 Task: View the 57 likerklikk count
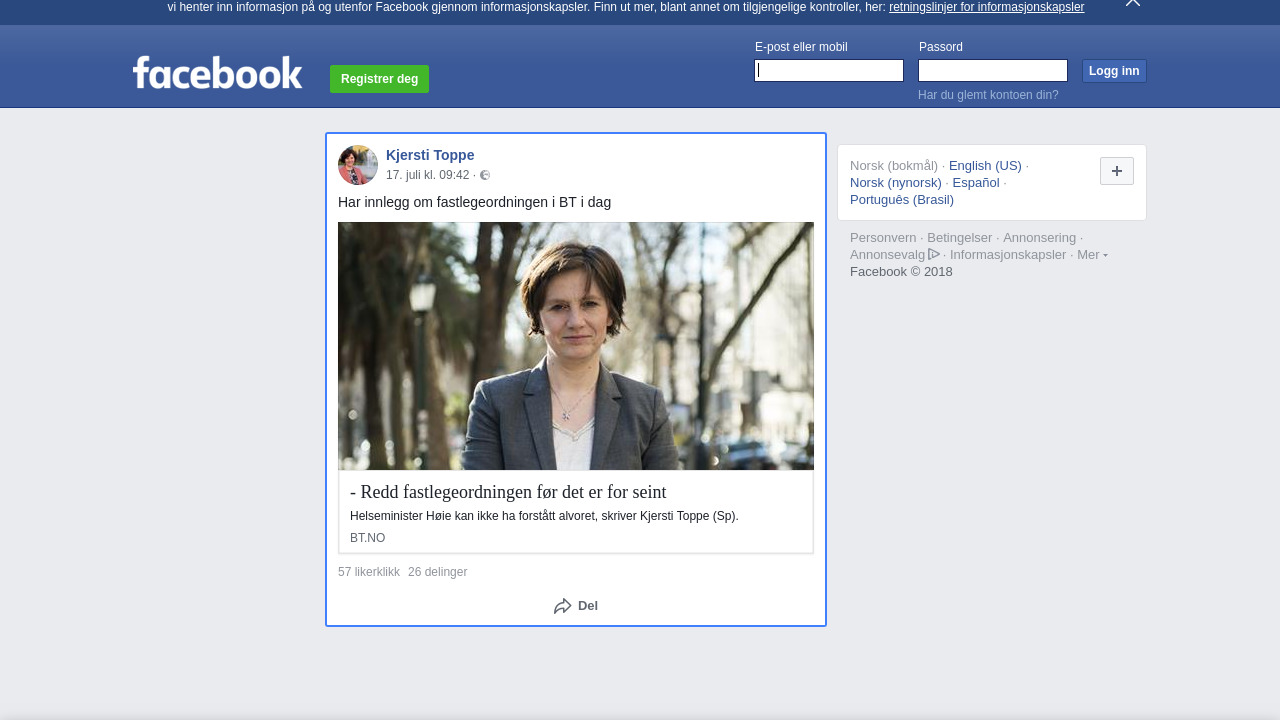[x=369, y=572]
